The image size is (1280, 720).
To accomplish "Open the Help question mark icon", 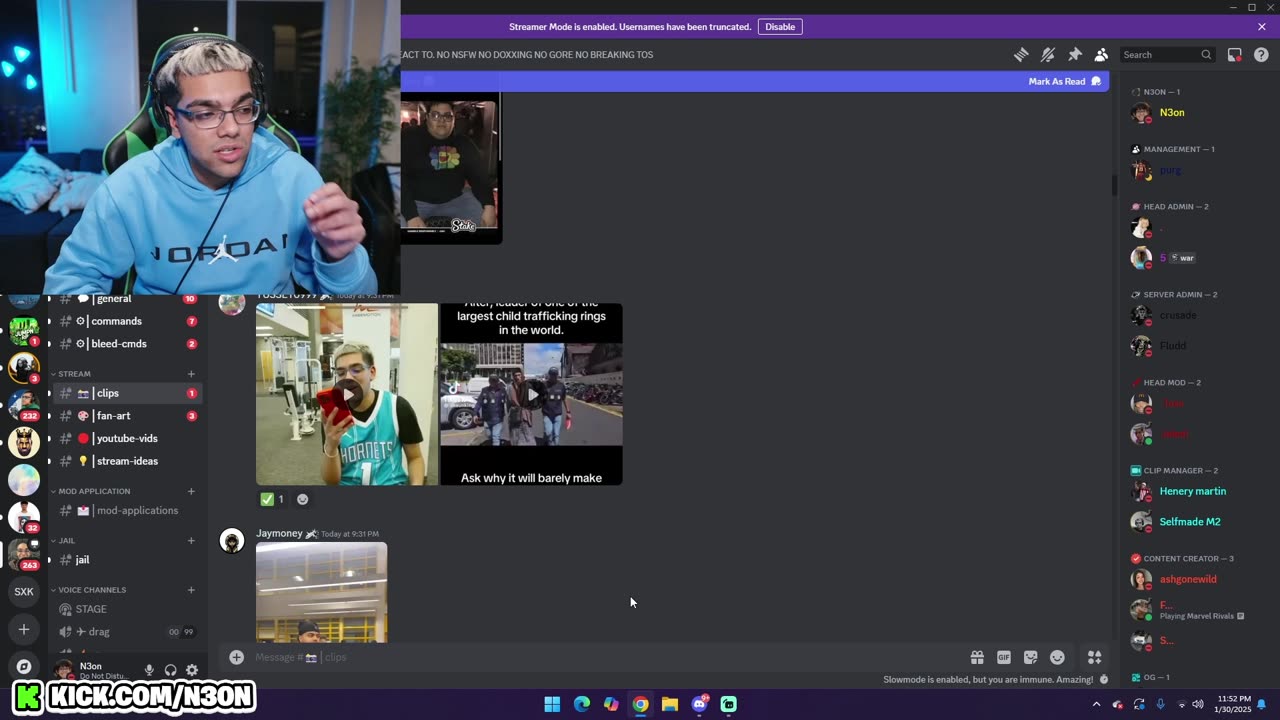I will click(1261, 55).
